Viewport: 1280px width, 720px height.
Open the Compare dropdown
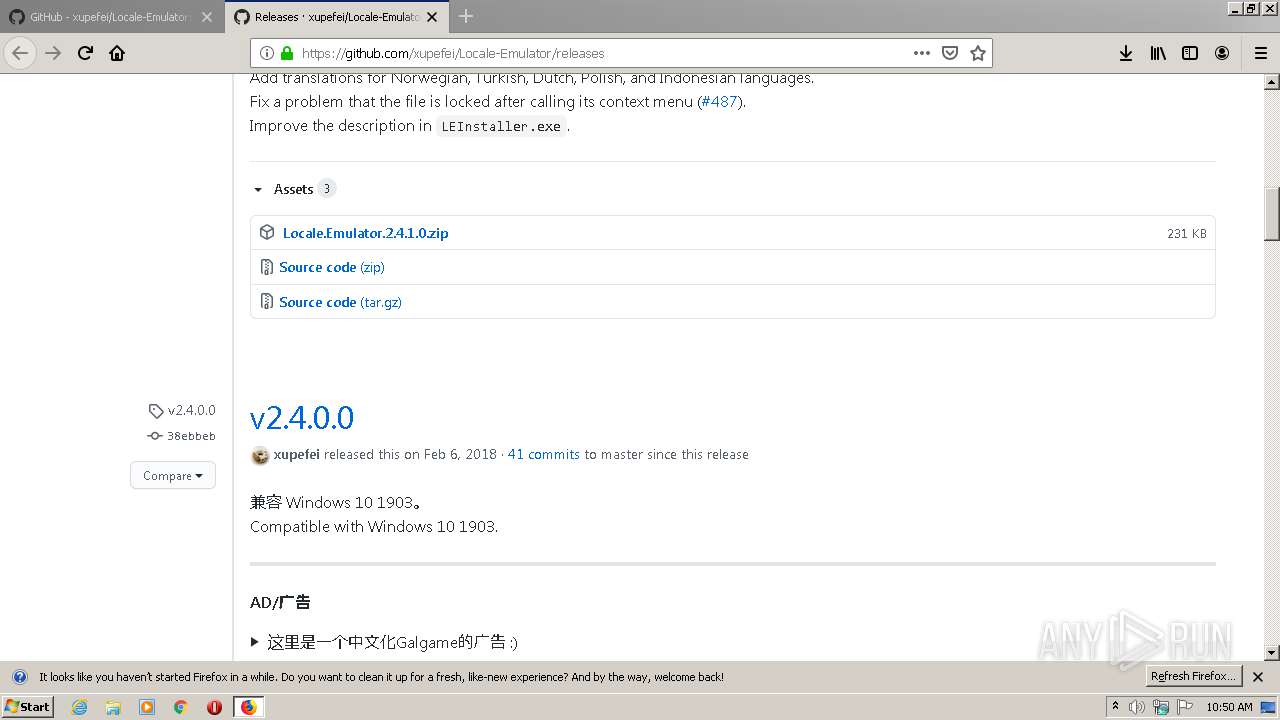pos(173,476)
